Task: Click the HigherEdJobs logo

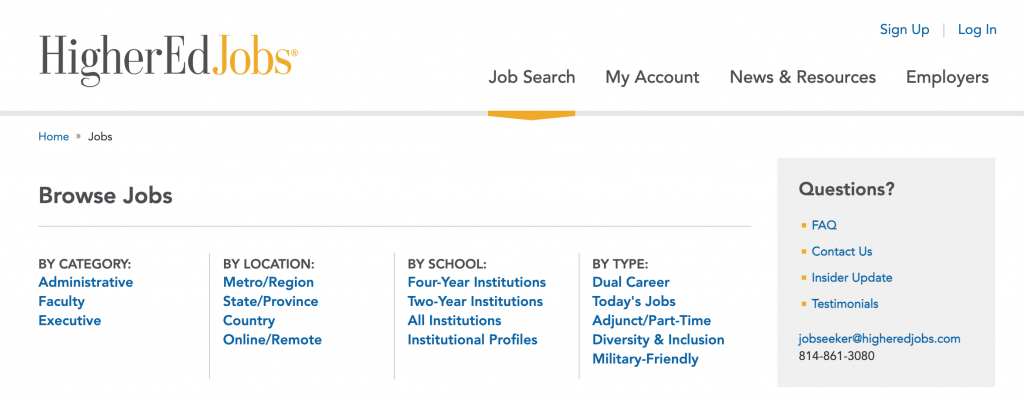Action: 168,59
